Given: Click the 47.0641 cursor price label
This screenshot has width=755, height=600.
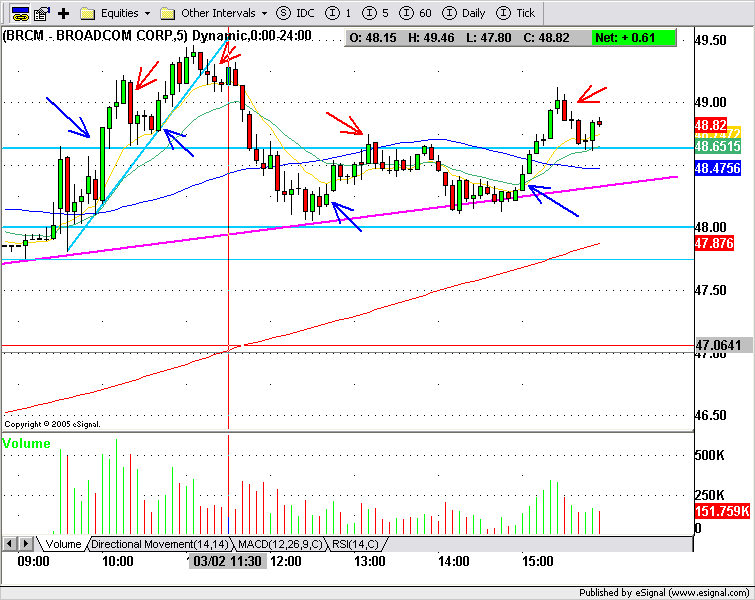Looking at the screenshot, I should click(723, 345).
